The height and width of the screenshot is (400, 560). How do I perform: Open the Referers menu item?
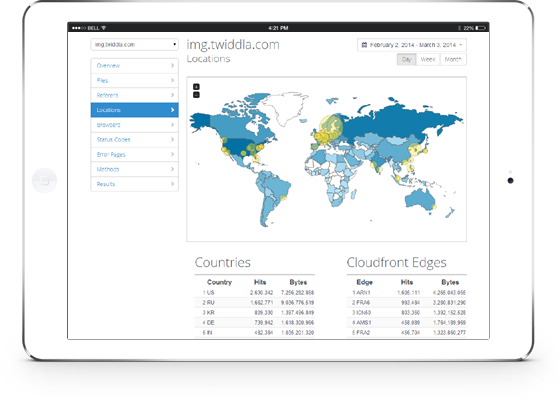click(134, 95)
